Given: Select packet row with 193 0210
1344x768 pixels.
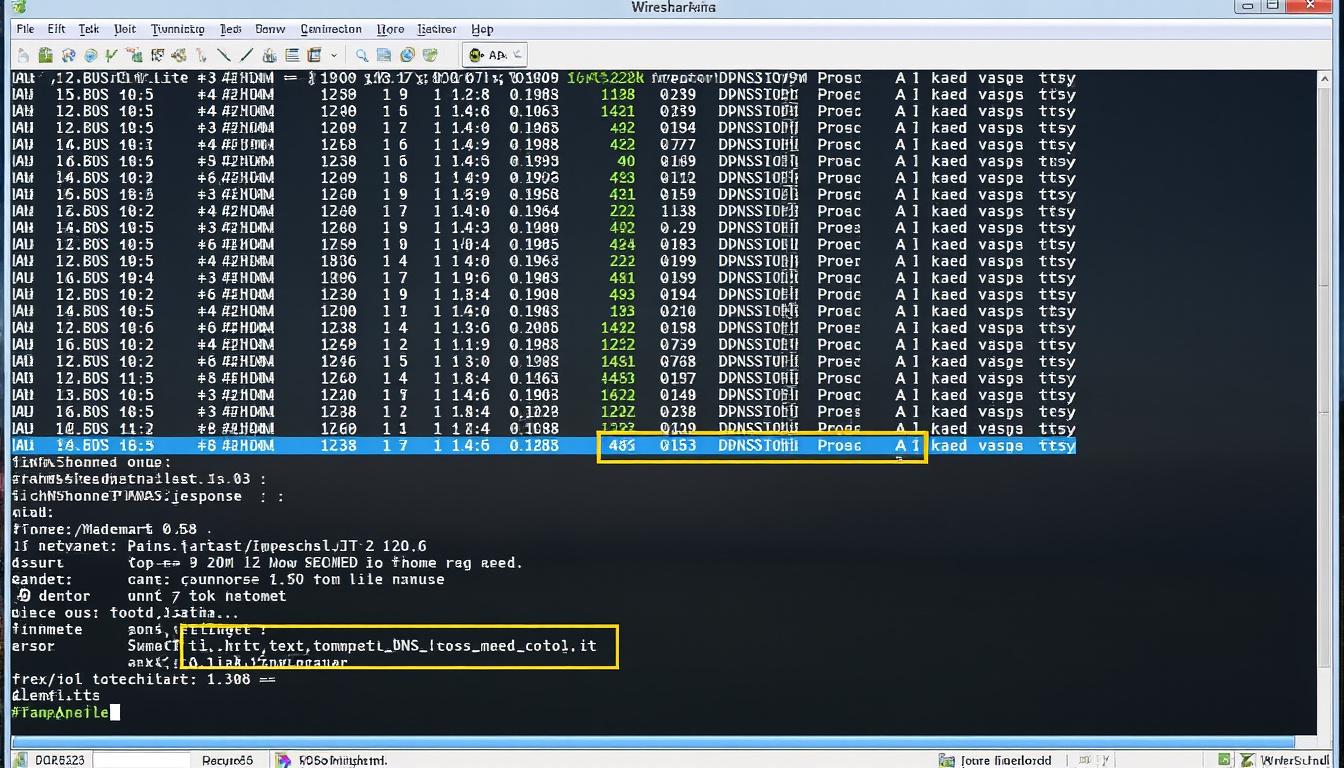Looking at the screenshot, I should (543, 311).
